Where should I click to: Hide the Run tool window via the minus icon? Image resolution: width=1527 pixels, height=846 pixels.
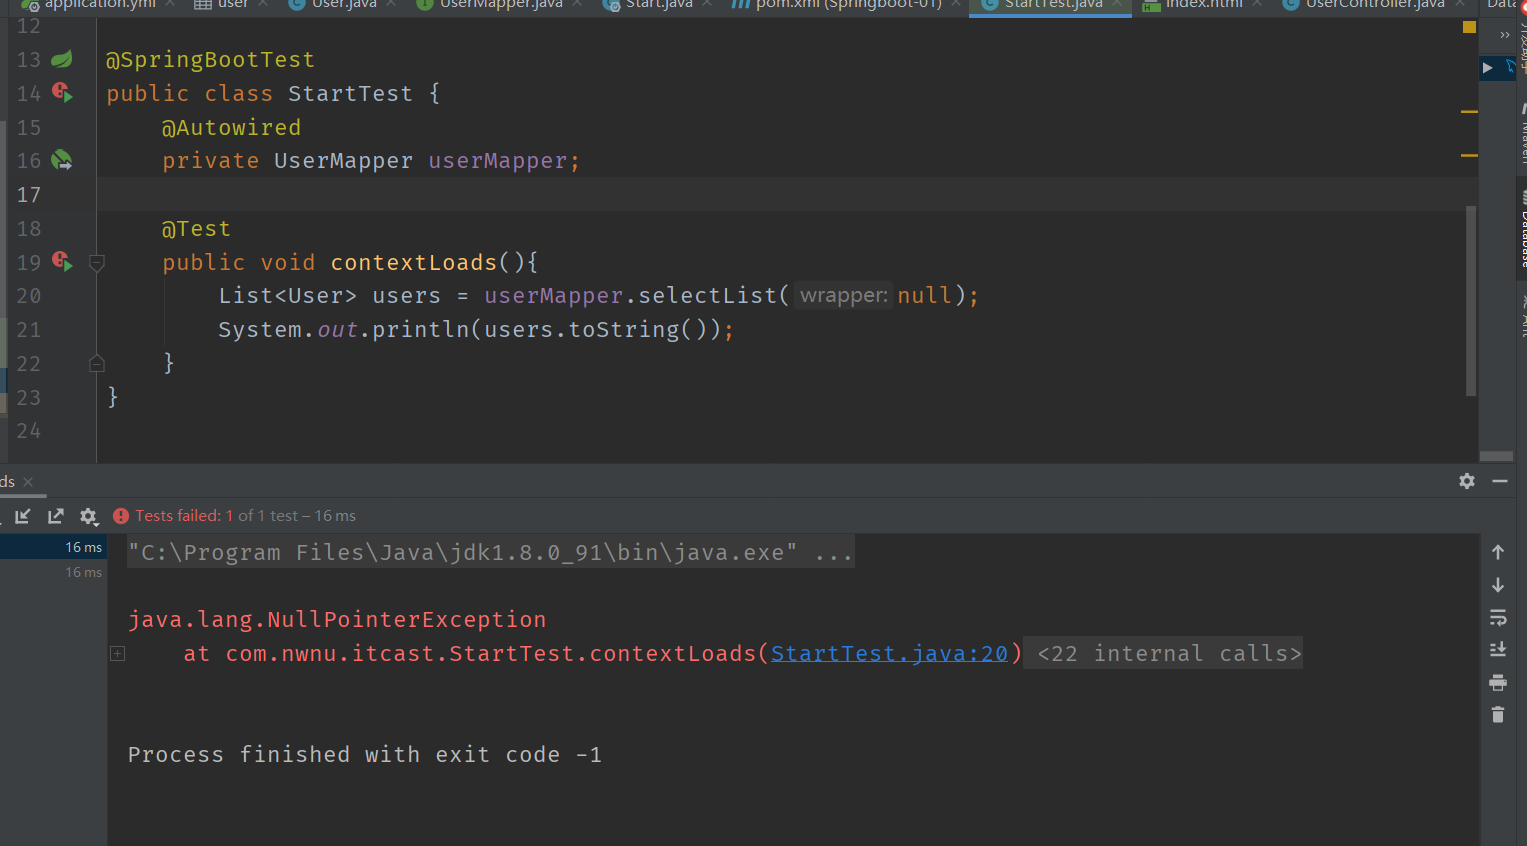coord(1500,481)
